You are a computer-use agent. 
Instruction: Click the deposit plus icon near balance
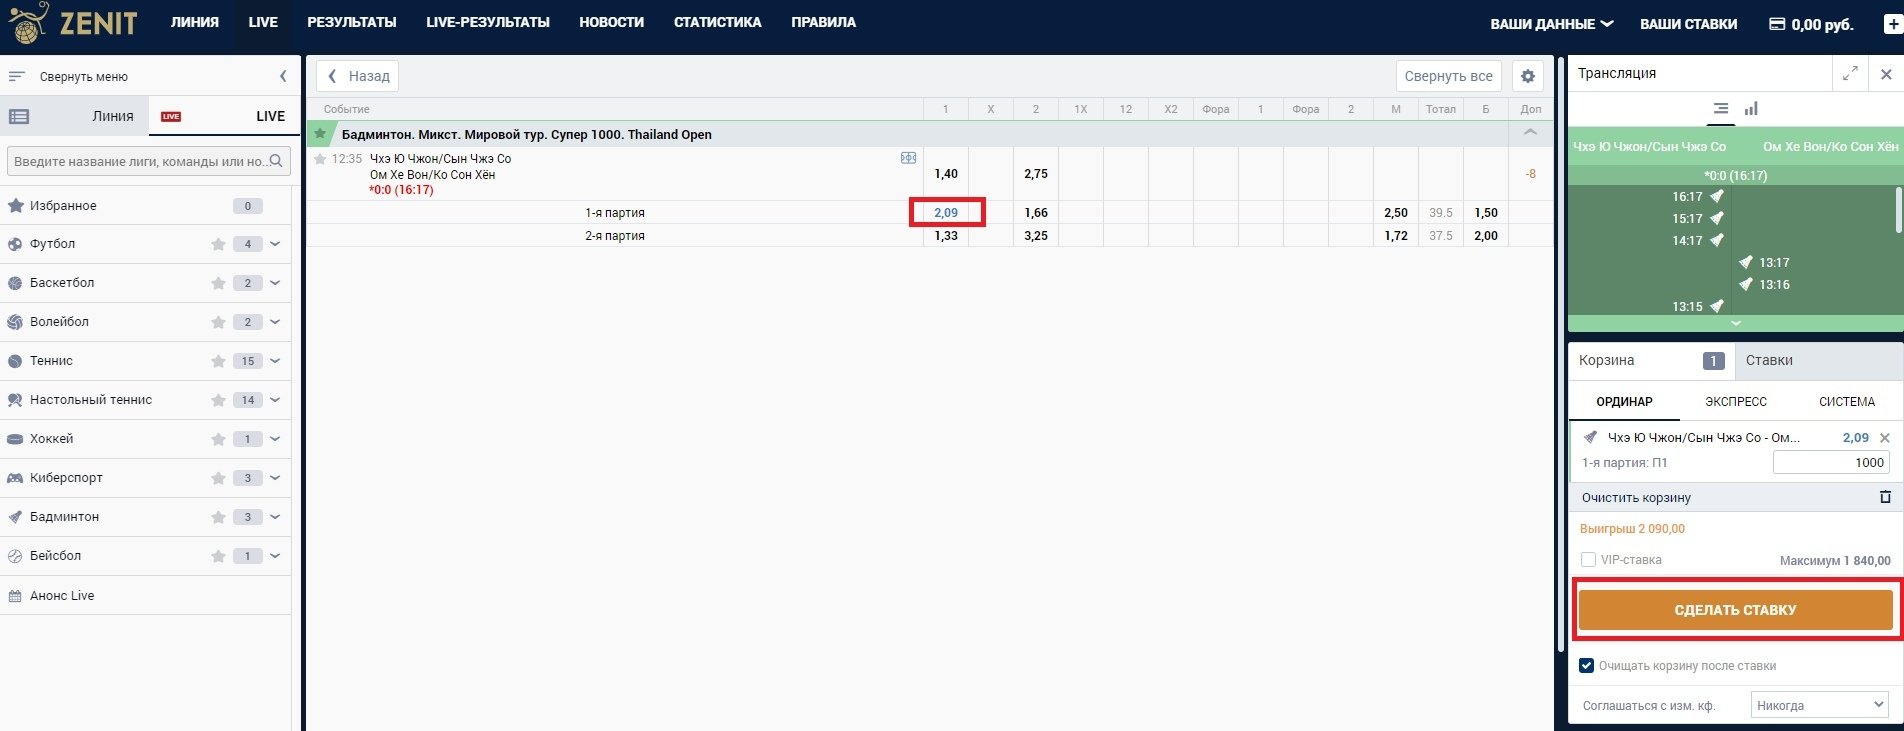click(x=1892, y=24)
